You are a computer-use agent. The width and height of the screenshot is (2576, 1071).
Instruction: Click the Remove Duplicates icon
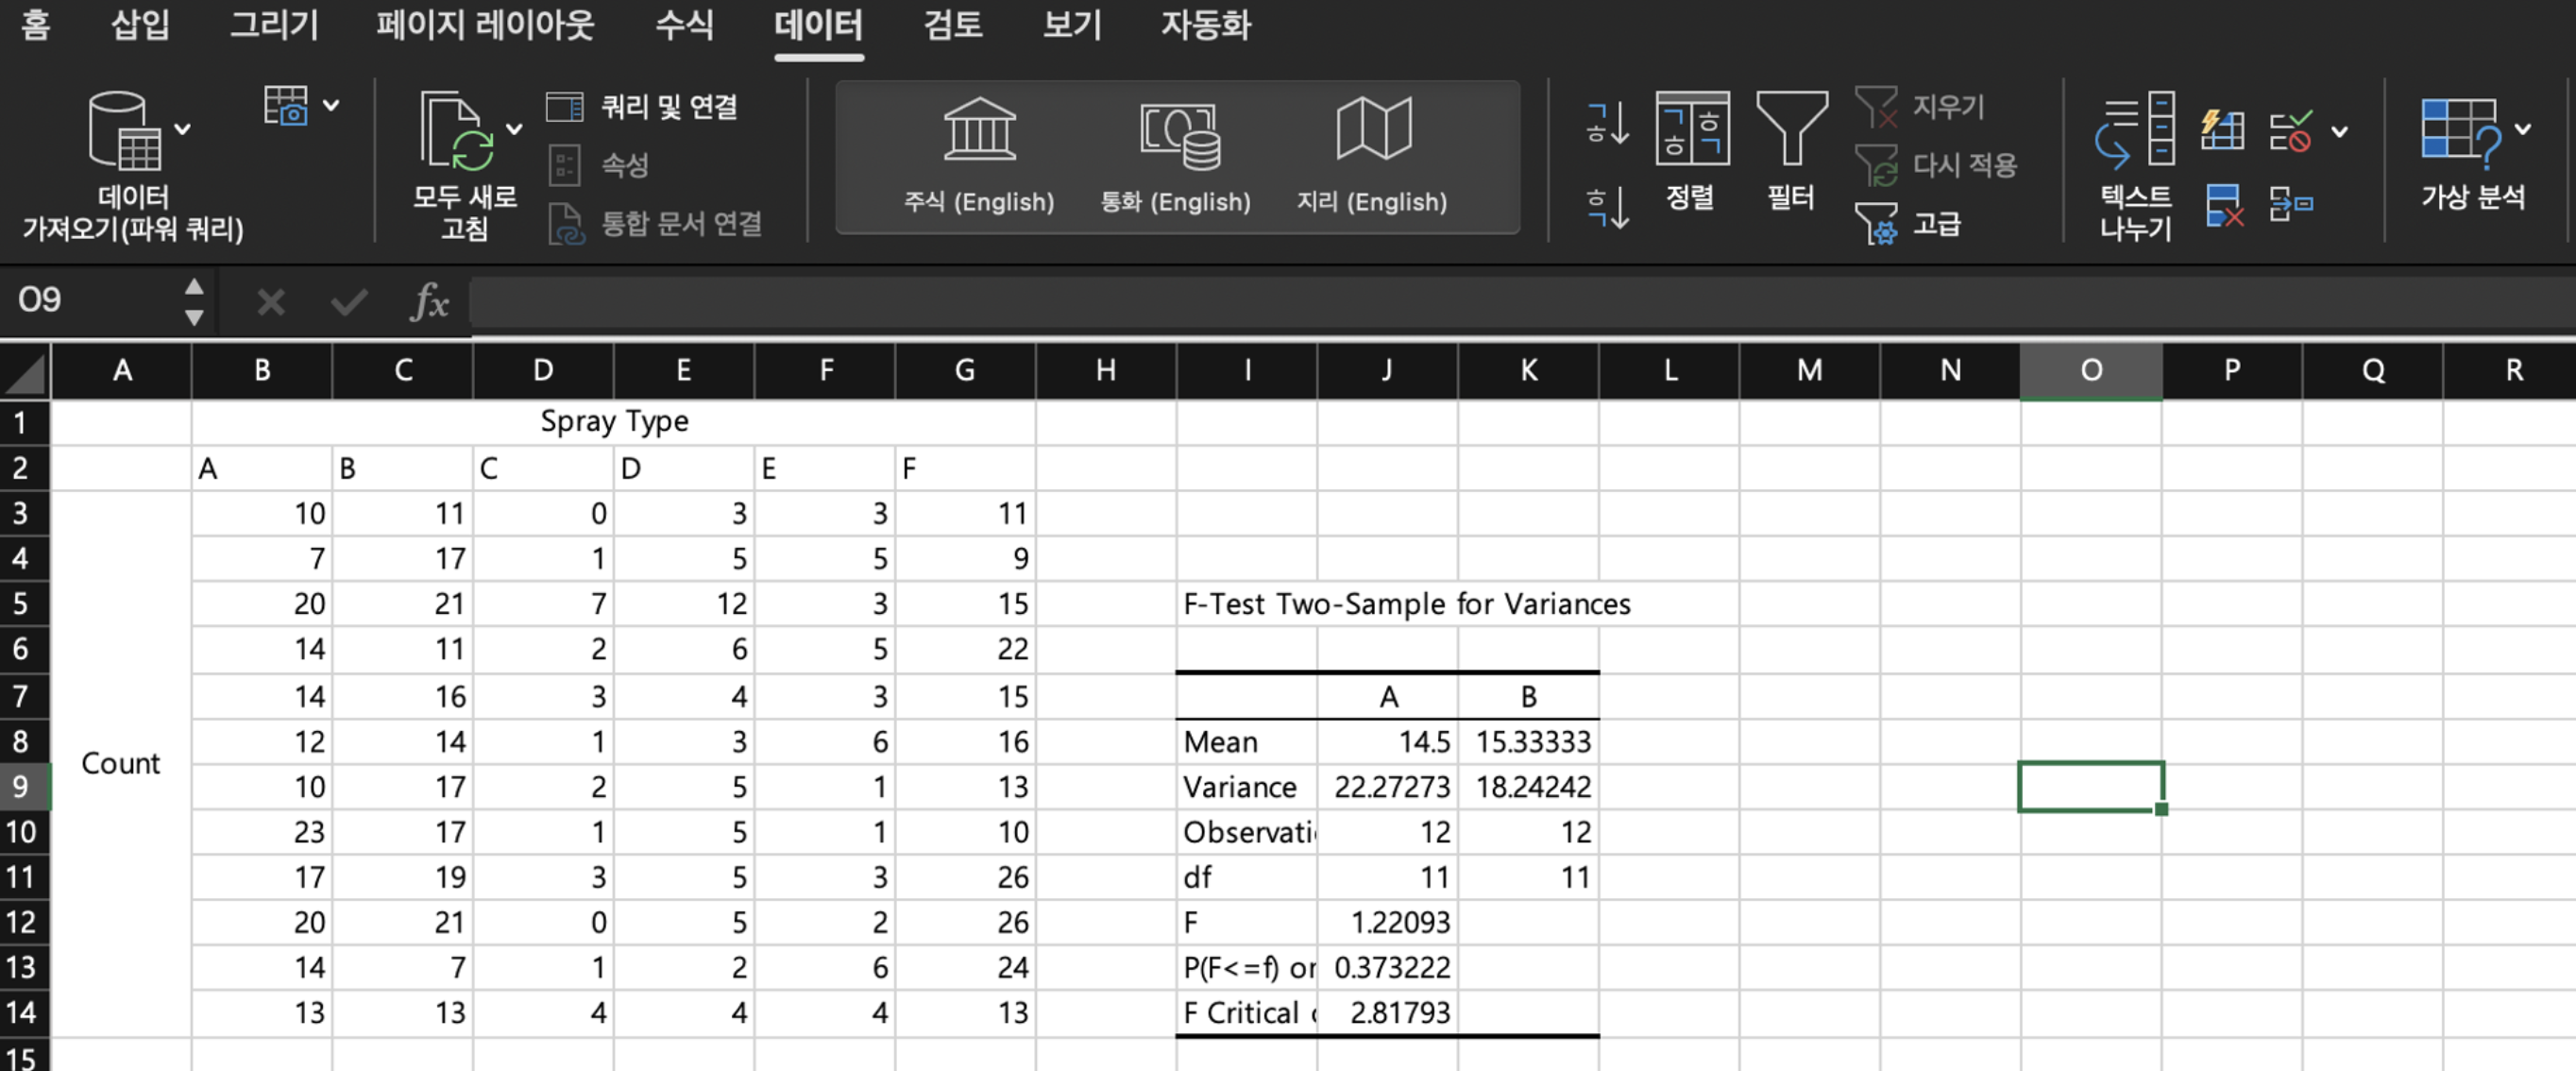pyautogui.click(x=2222, y=205)
